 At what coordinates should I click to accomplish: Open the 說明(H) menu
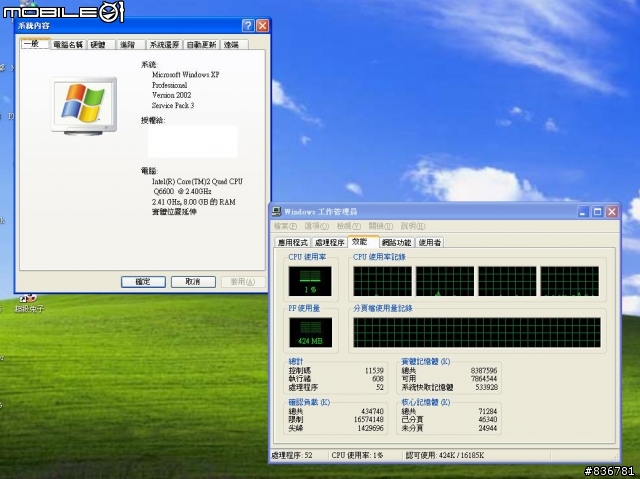point(413,226)
